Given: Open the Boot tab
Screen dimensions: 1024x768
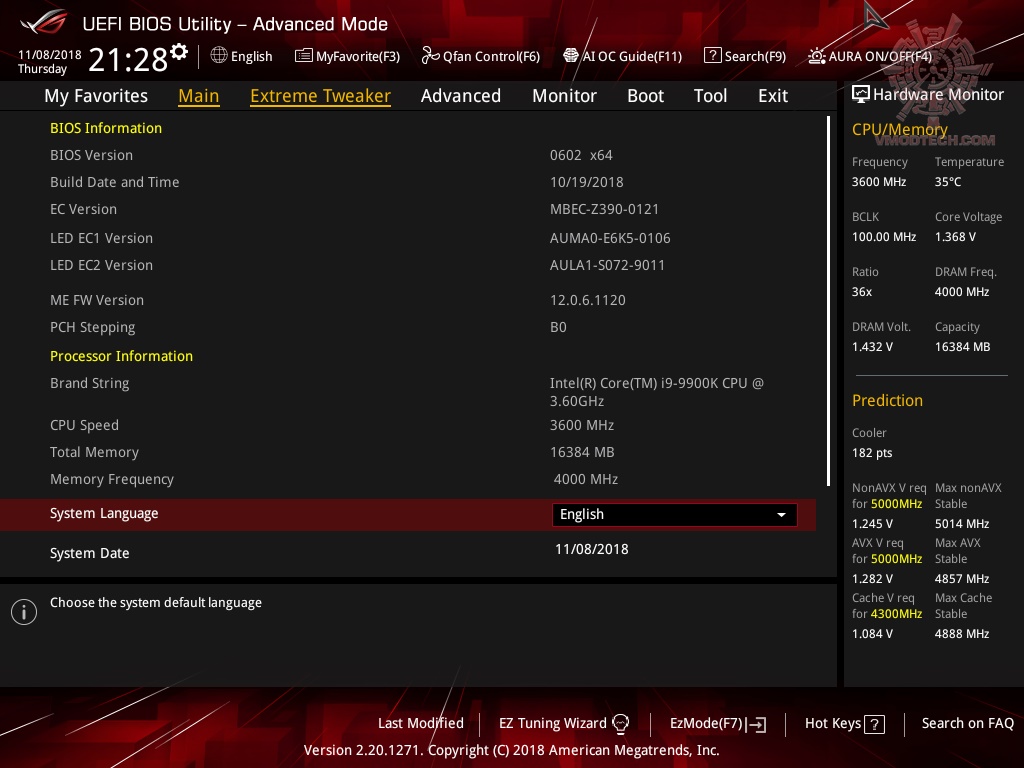Looking at the screenshot, I should click(645, 96).
